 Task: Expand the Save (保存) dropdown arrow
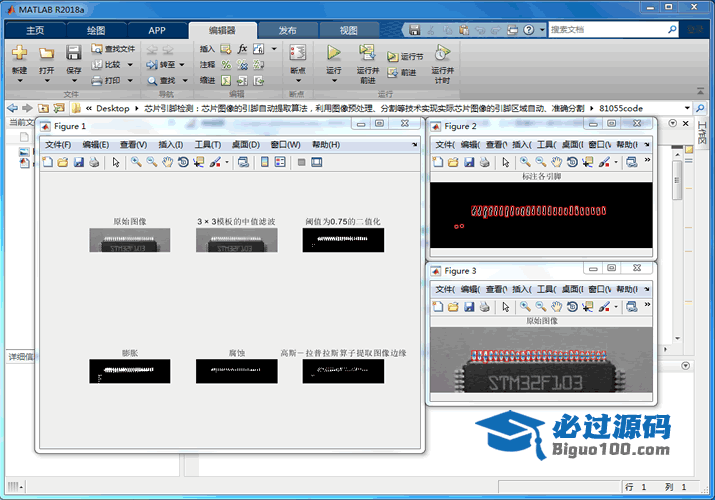click(x=74, y=81)
